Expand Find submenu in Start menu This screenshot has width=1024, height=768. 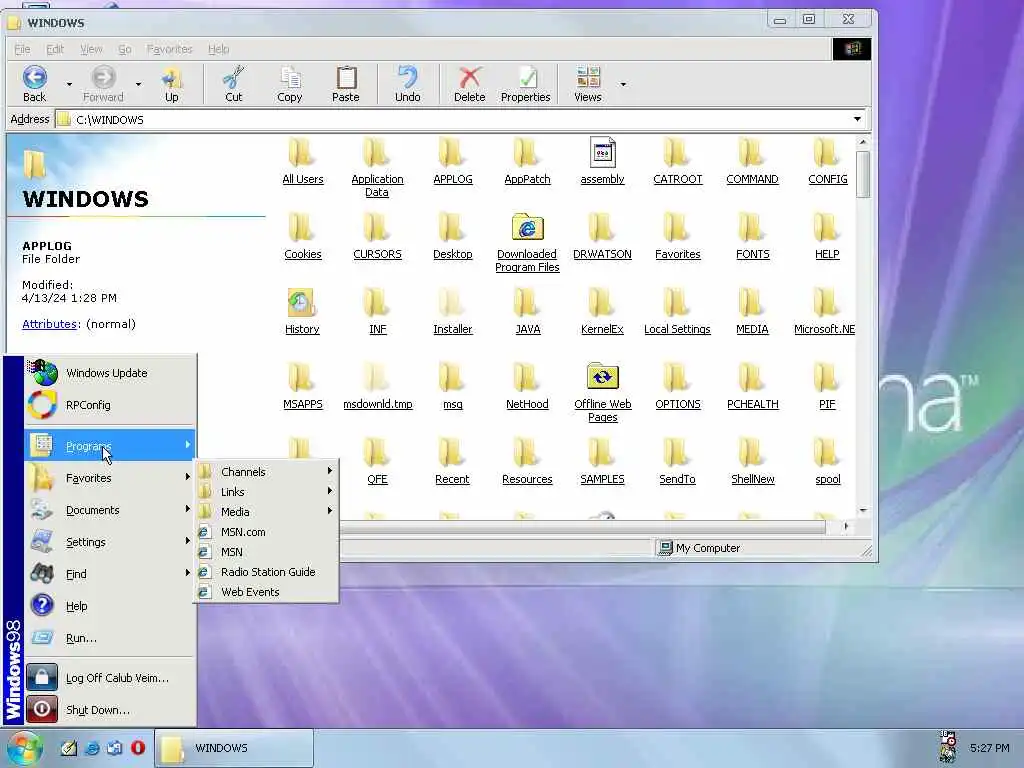[110, 574]
